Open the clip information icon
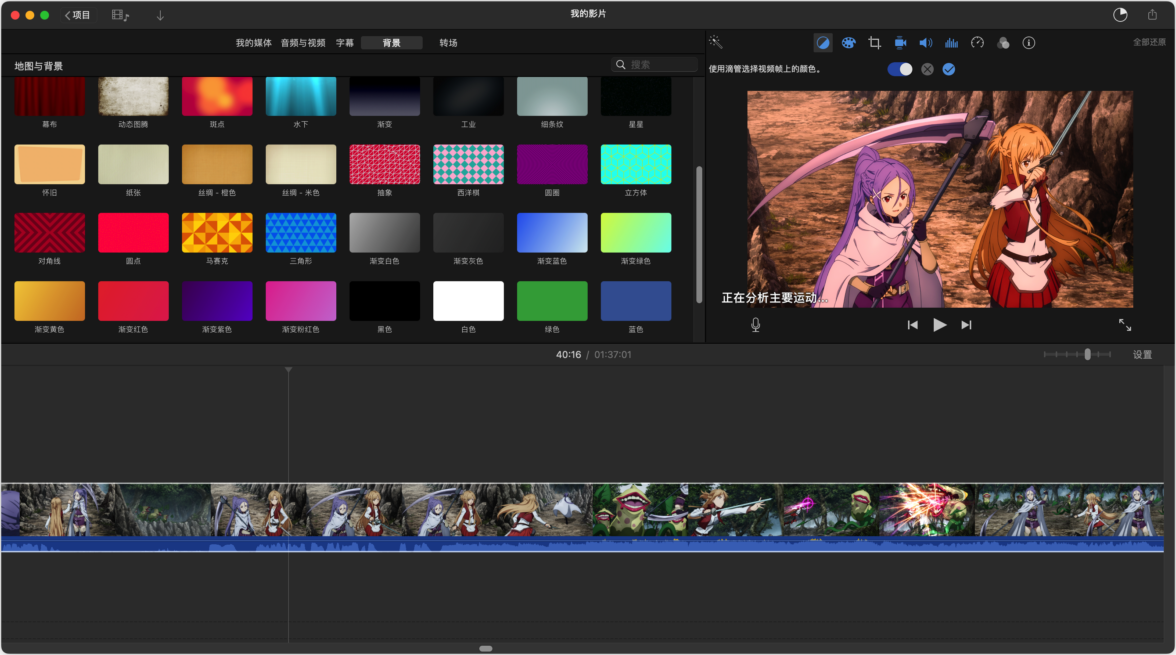The width and height of the screenshot is (1176, 655). (x=1029, y=43)
